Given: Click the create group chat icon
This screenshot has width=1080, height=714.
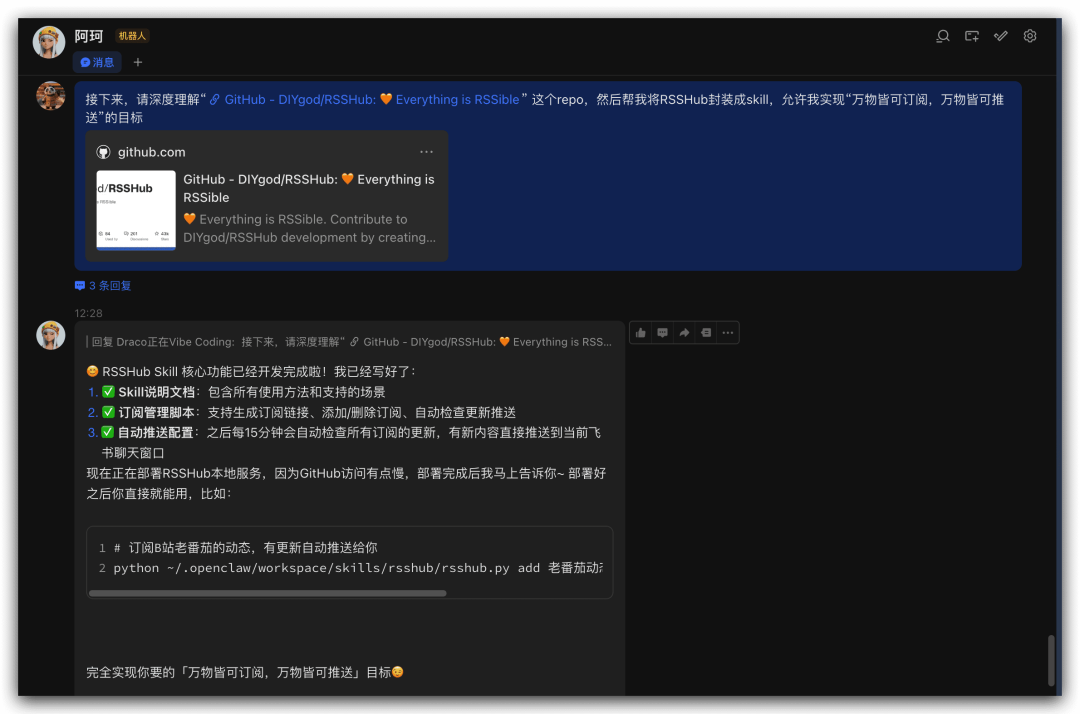Looking at the screenshot, I should coord(971,36).
